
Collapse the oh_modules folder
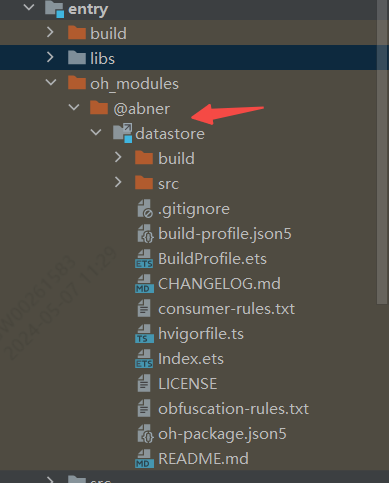click(51, 82)
